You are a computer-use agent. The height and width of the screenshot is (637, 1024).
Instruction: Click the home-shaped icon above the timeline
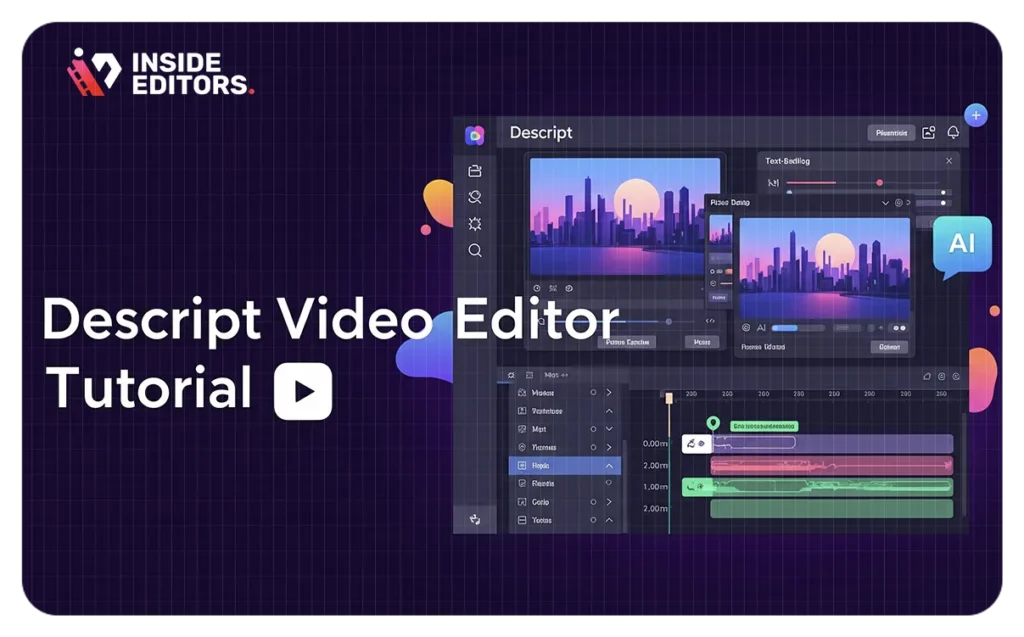coord(927,376)
